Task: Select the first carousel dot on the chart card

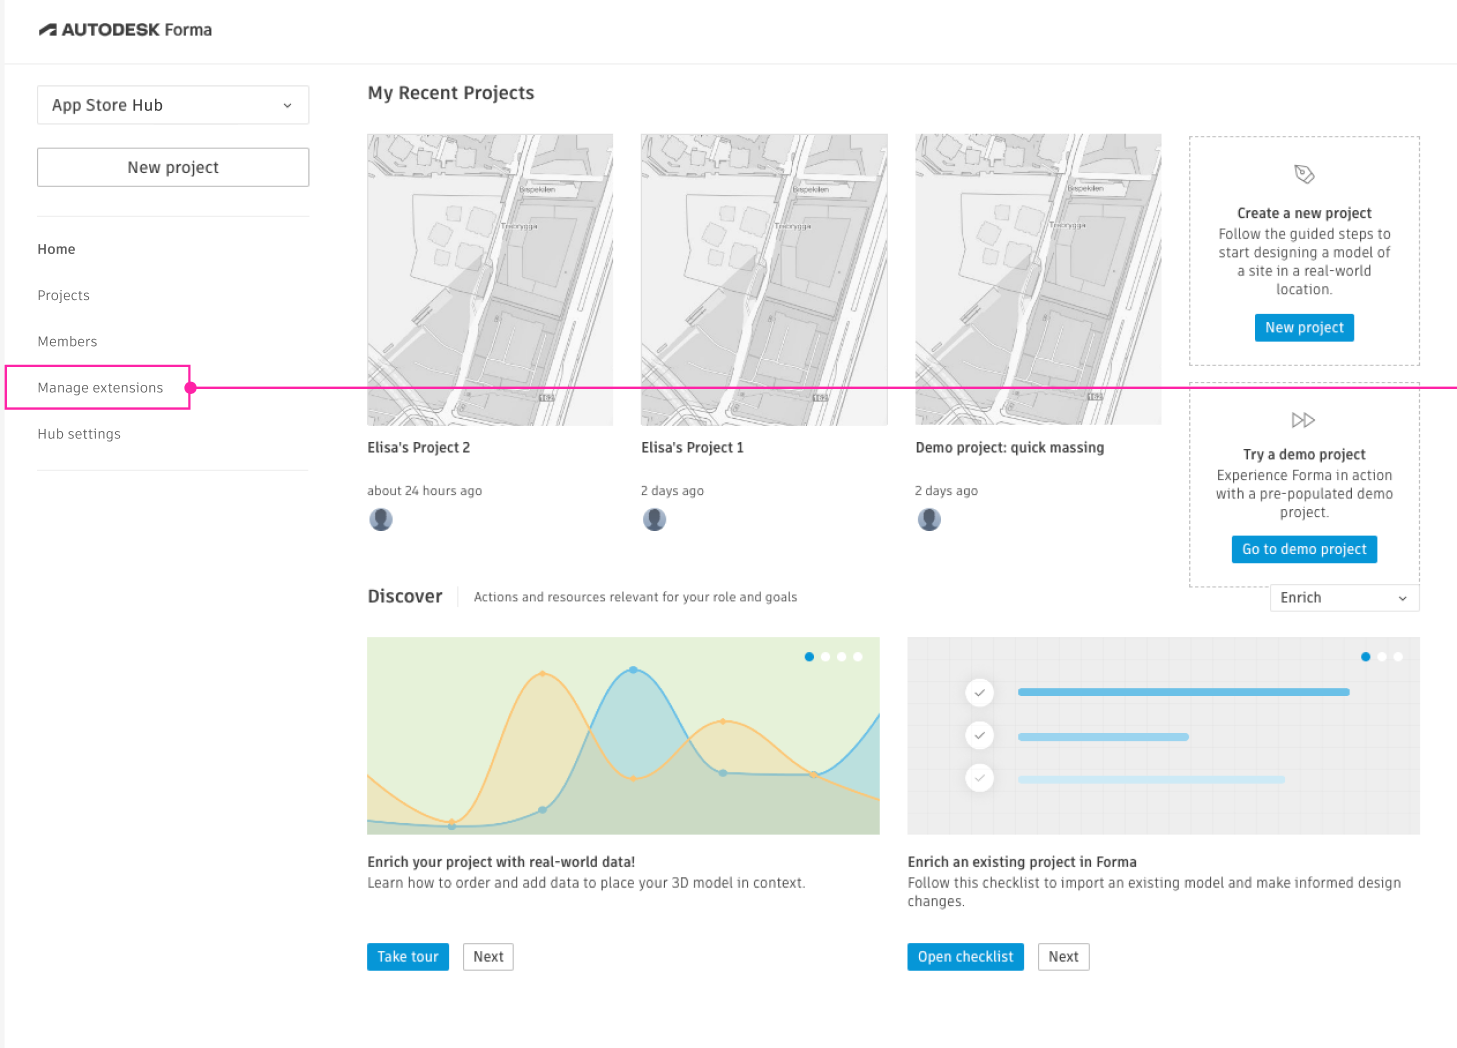Action: 809,657
